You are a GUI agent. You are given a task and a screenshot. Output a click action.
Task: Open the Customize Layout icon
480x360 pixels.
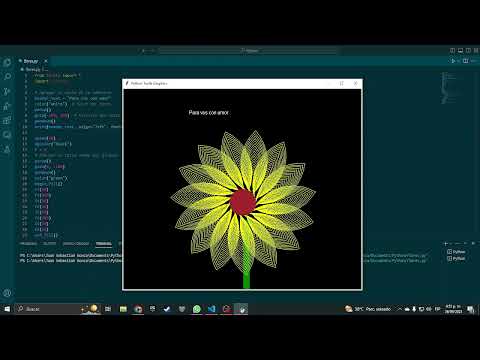pos(476,50)
